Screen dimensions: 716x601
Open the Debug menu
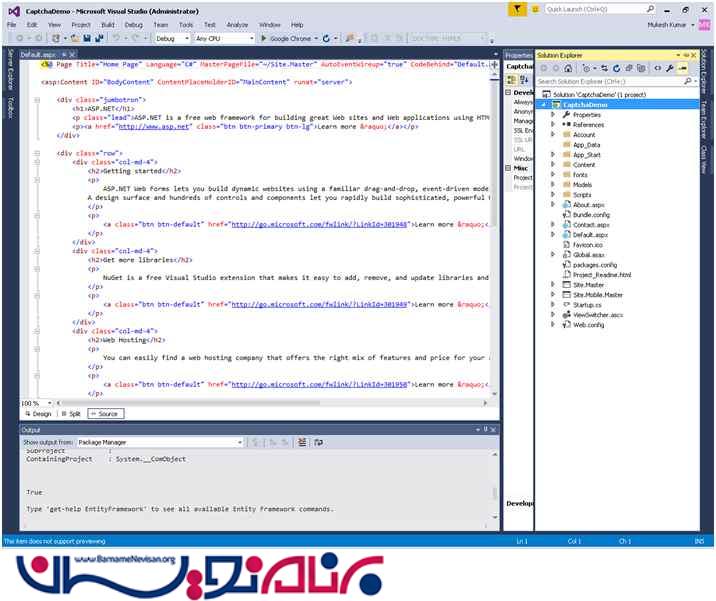click(133, 25)
